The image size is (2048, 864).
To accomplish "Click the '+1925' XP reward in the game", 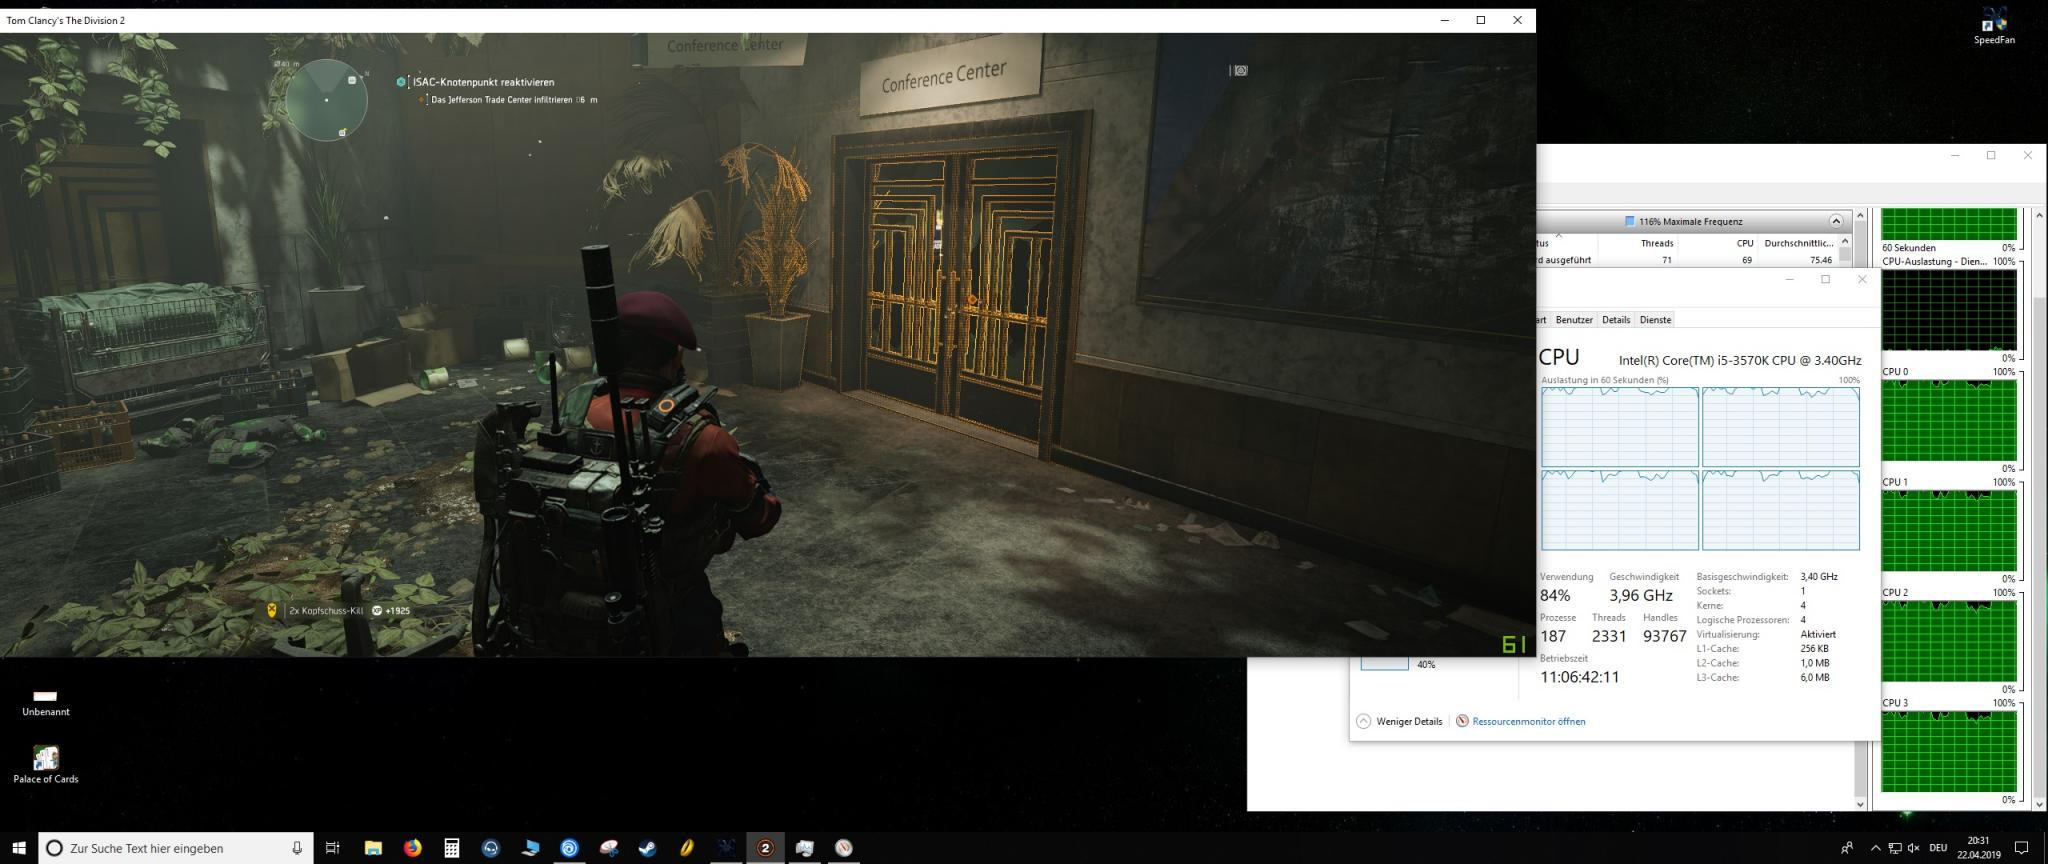I will tap(397, 610).
